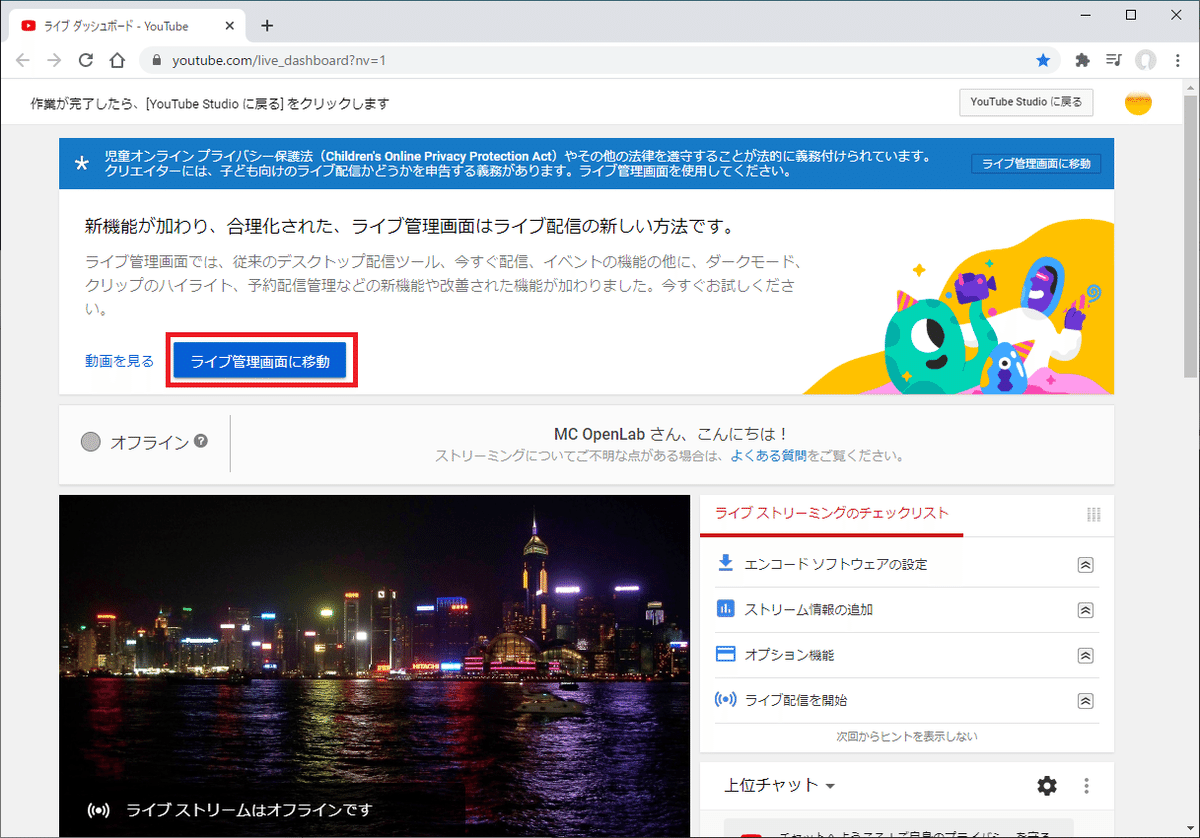Screen dimensions: 1200x838
Task: Open the extensions puzzle-piece icon
Action: (x=1082, y=60)
